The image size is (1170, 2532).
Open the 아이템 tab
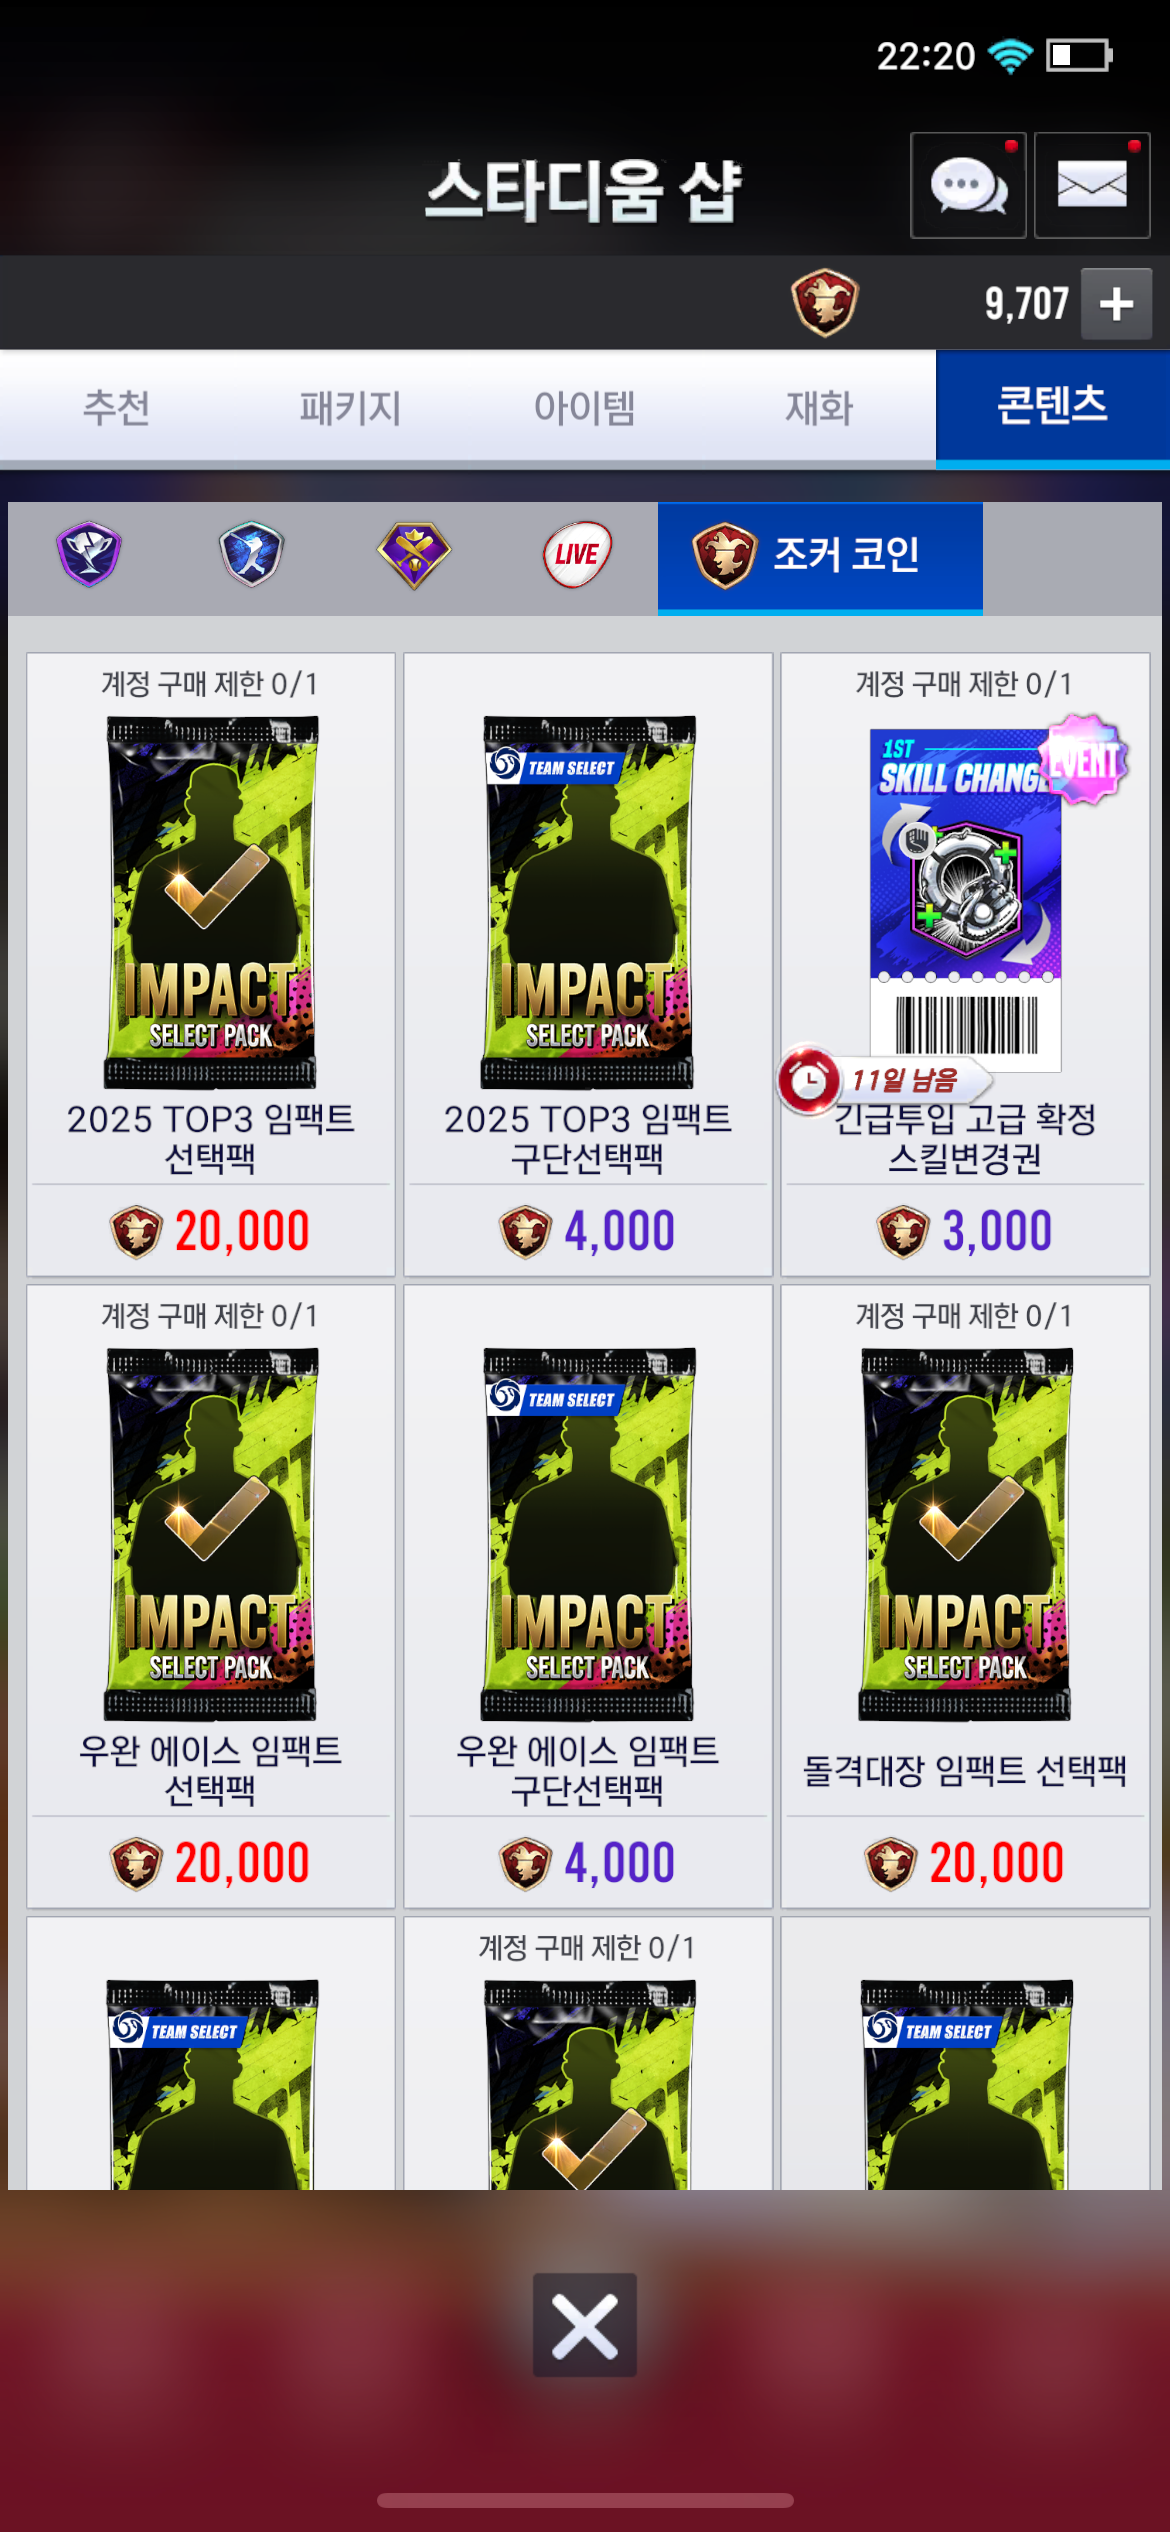[585, 407]
